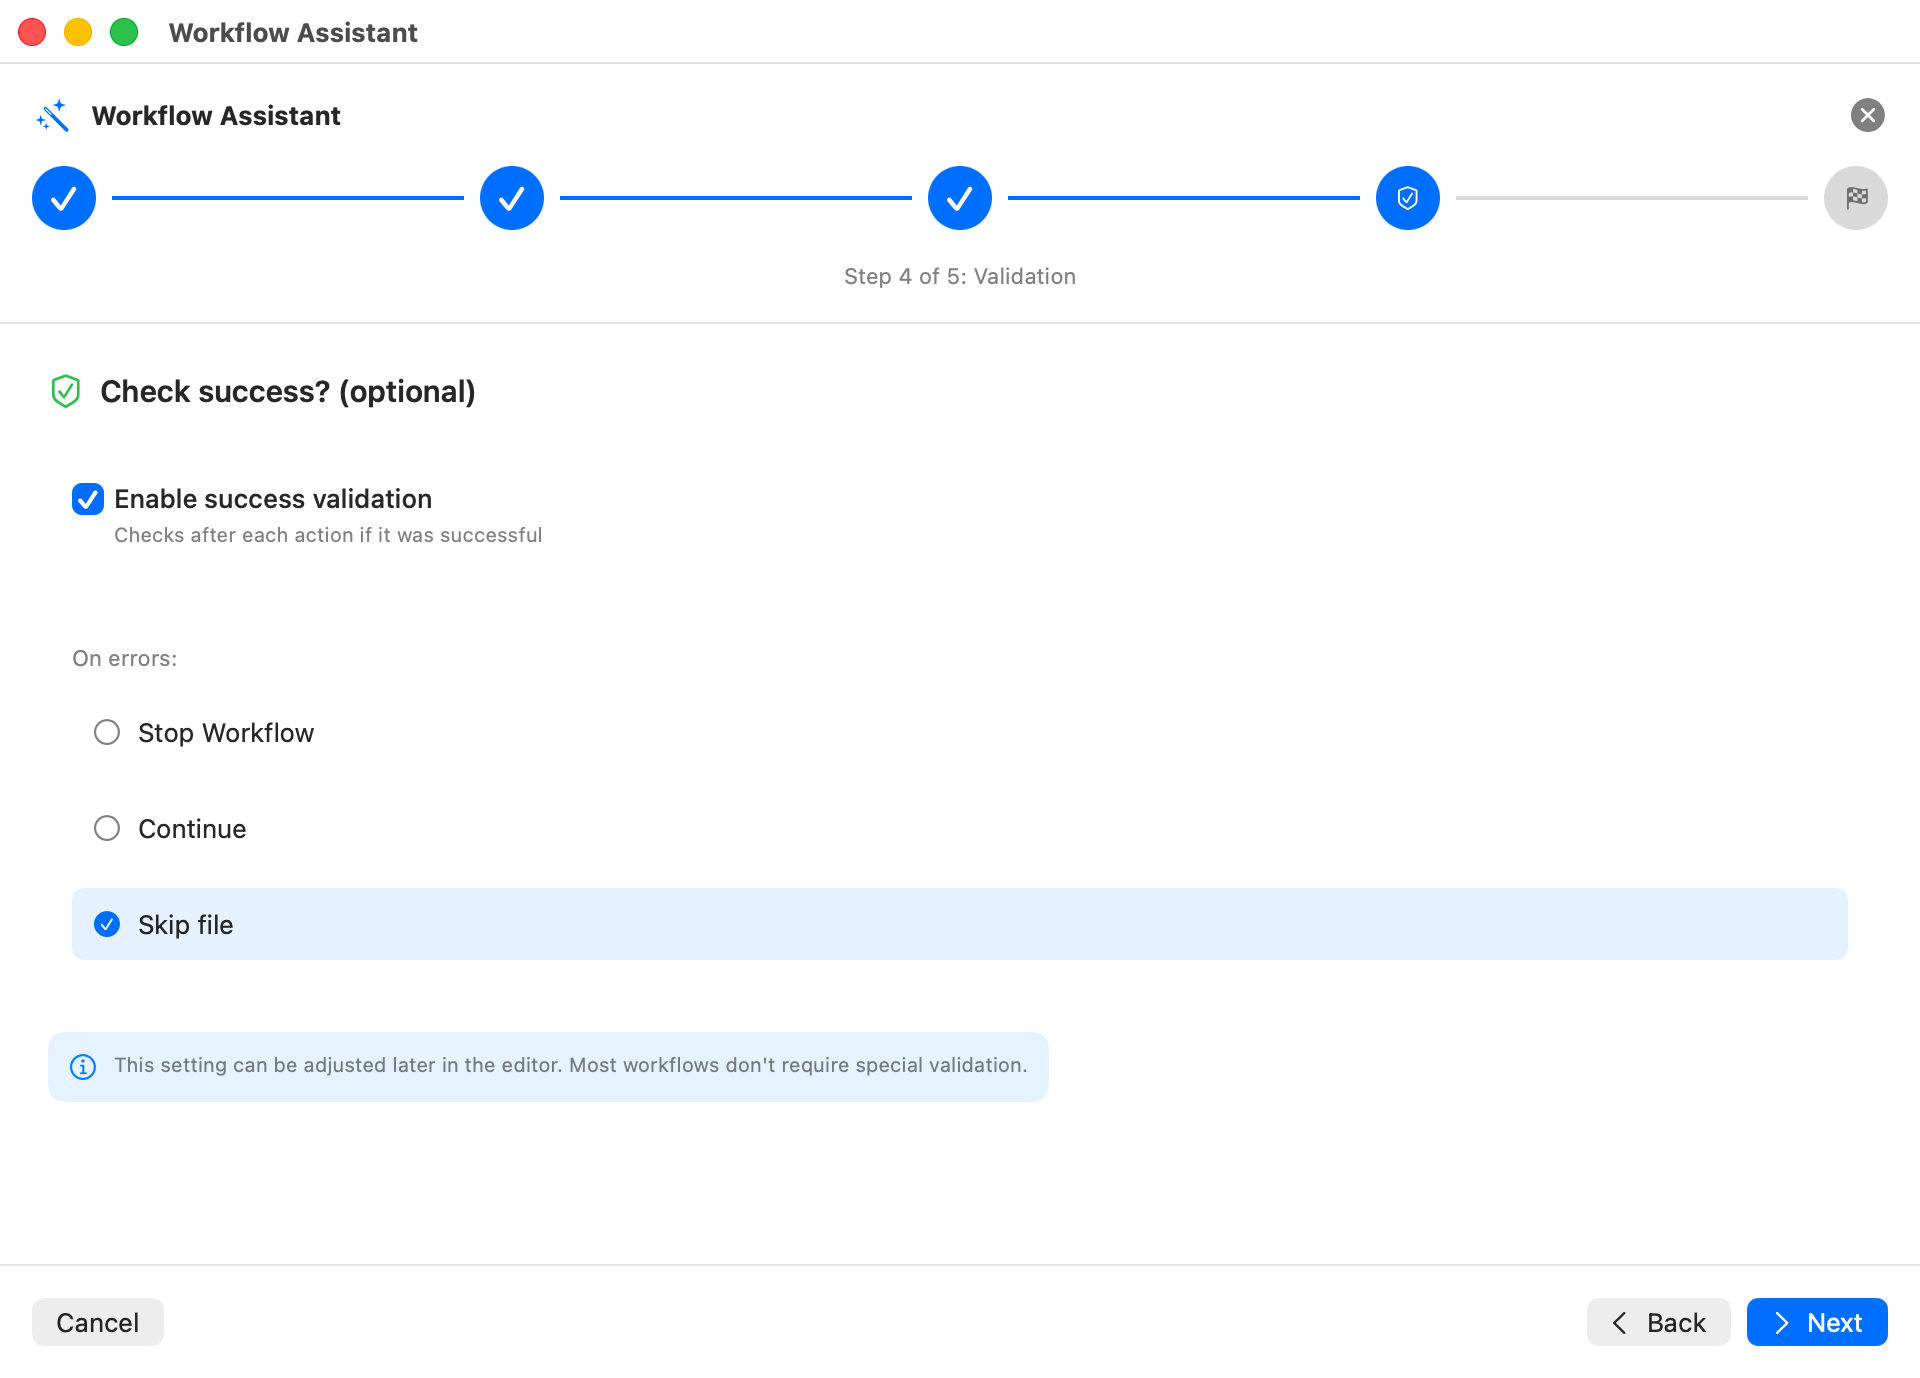Image resolution: width=1920 pixels, height=1378 pixels.
Task: Click the "Step 4 of 5: Validation" label
Action: 960,276
